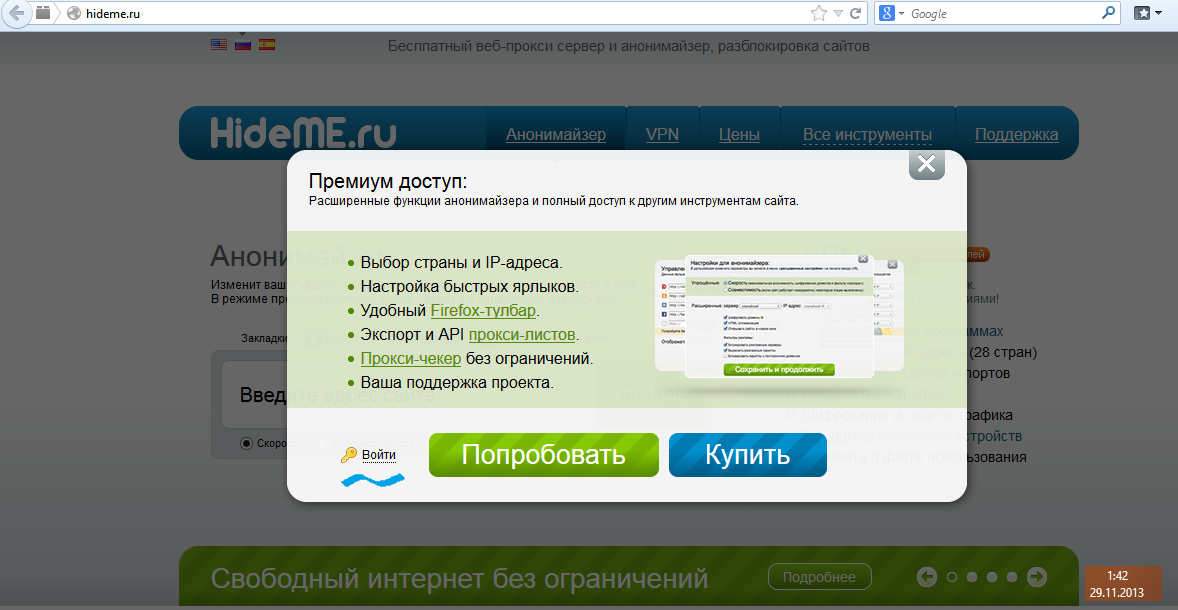Click the Войти login link
Image resolution: width=1178 pixels, height=610 pixels.
pyautogui.click(x=378, y=455)
